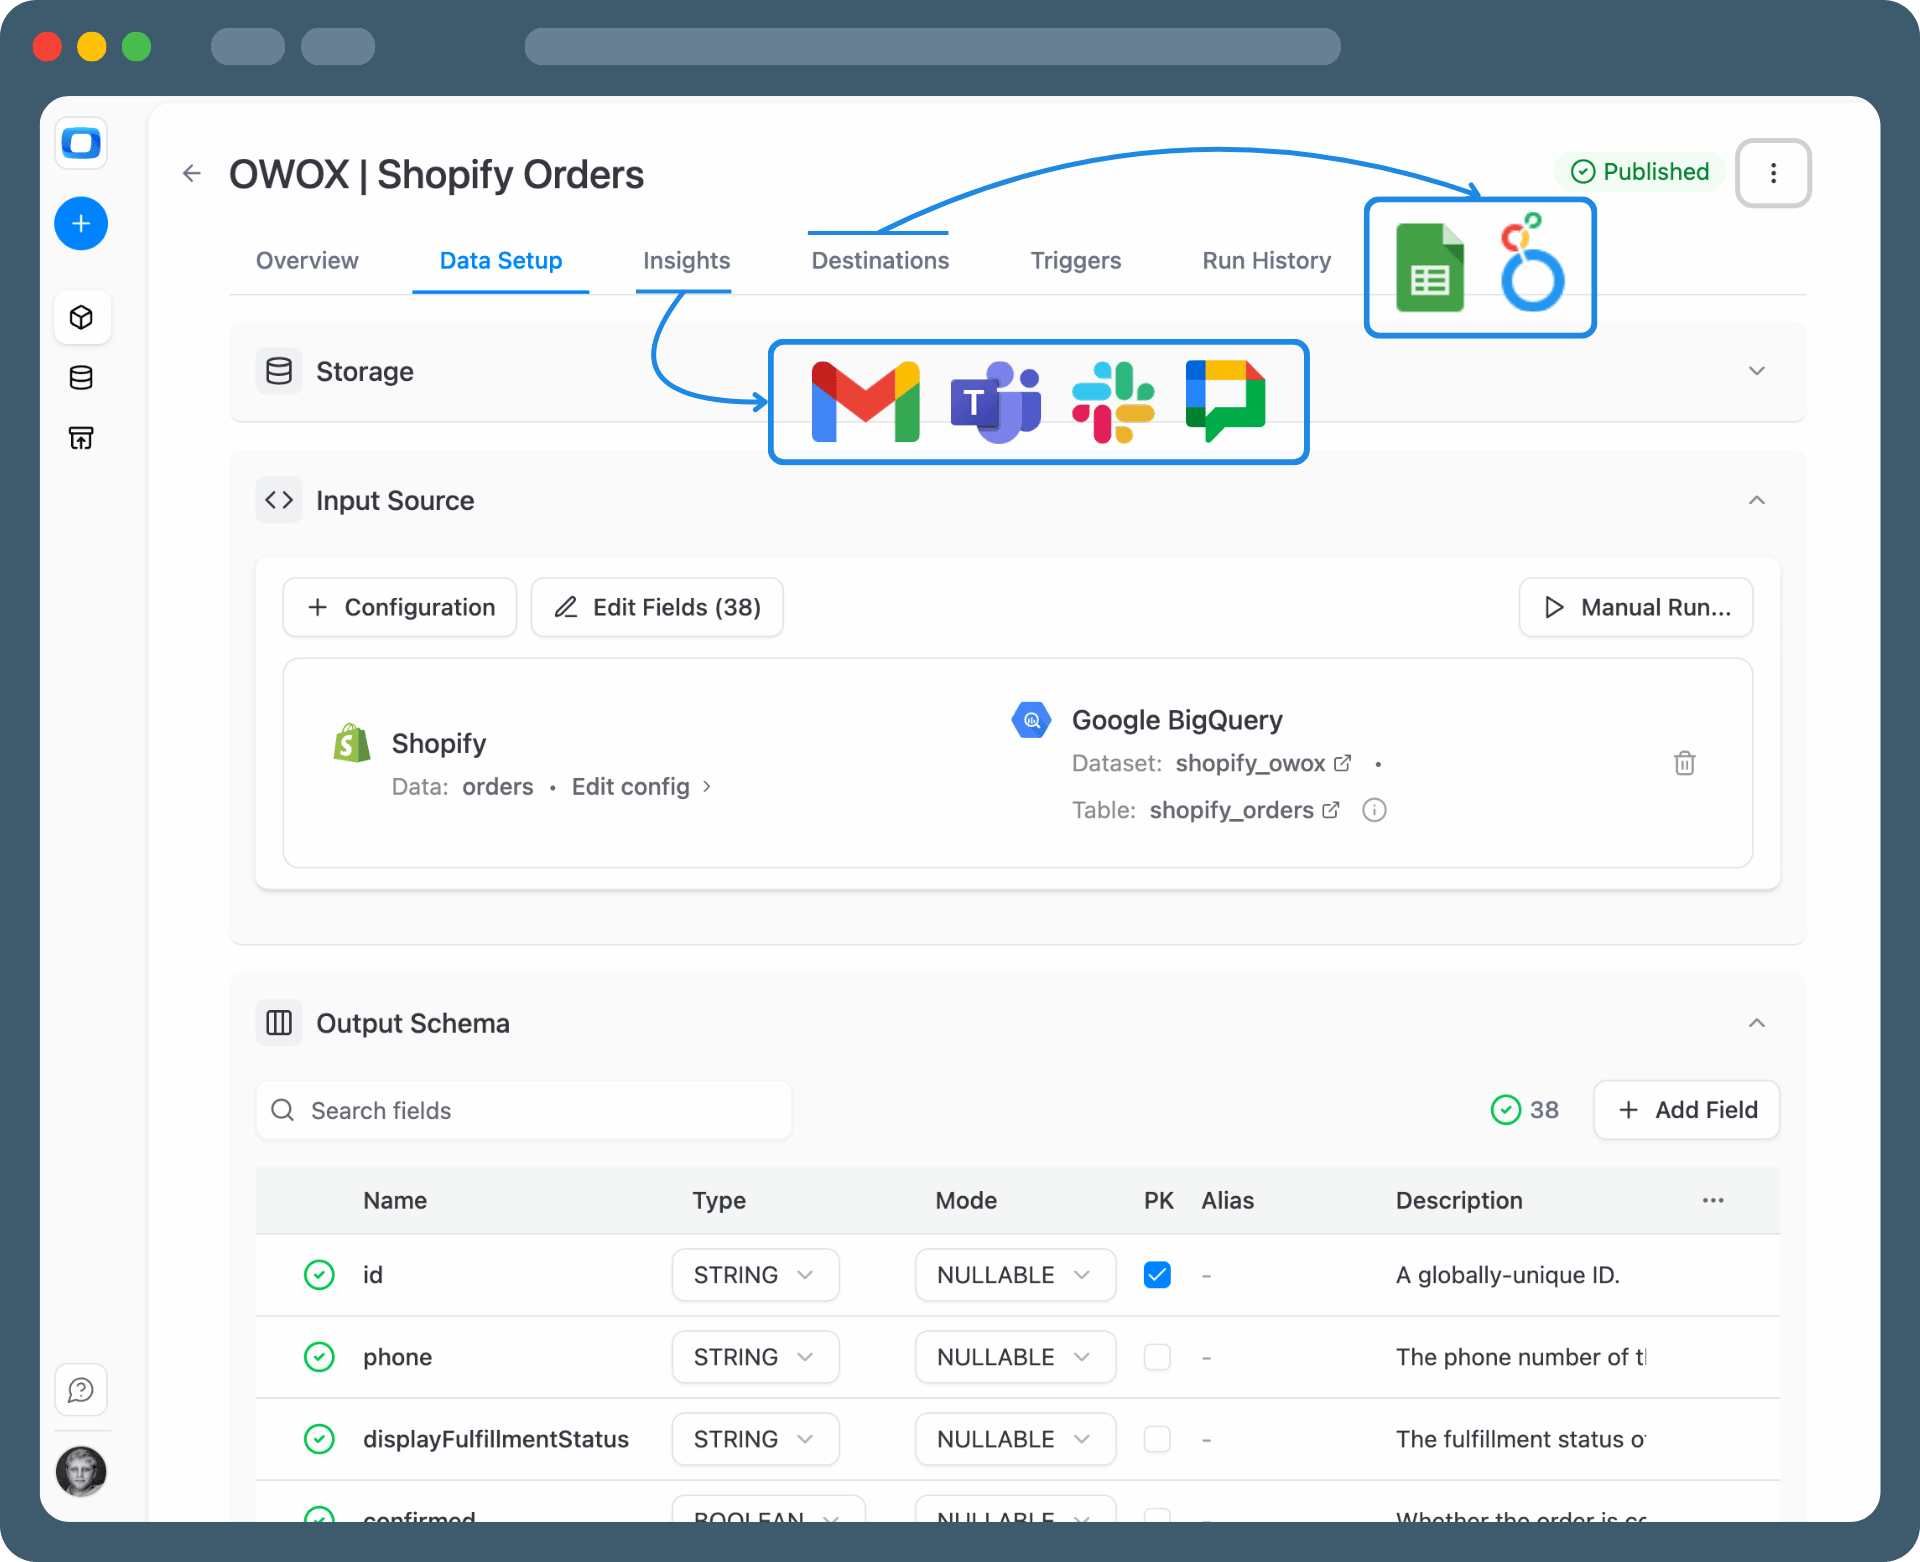Viewport: 1920px width, 1562px height.
Task: Open the cube data marts sidebar icon
Action: click(x=81, y=317)
